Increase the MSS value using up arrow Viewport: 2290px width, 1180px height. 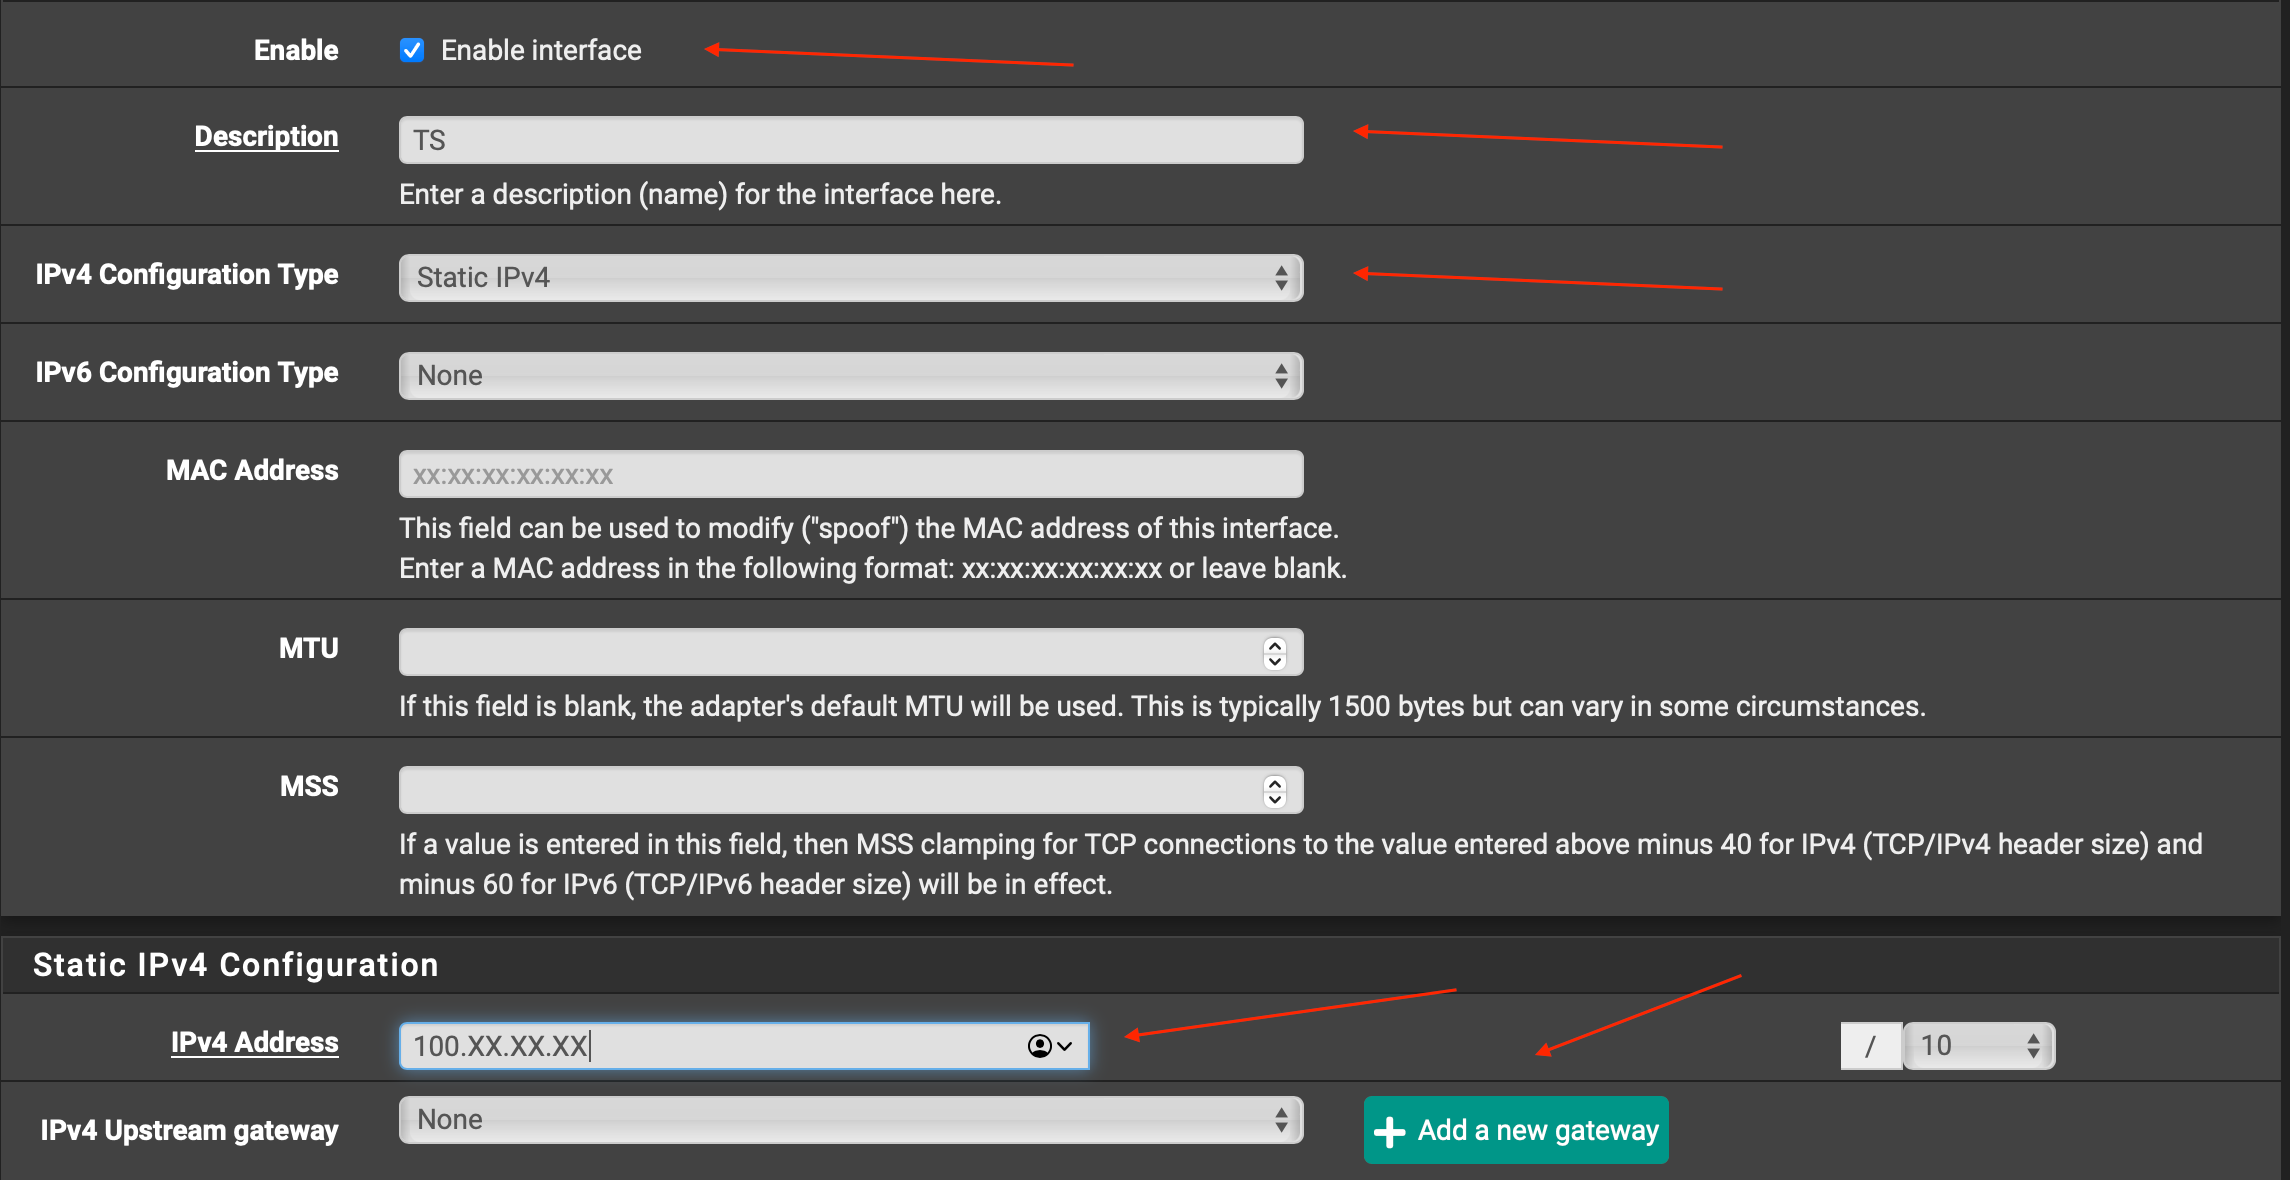(x=1275, y=783)
